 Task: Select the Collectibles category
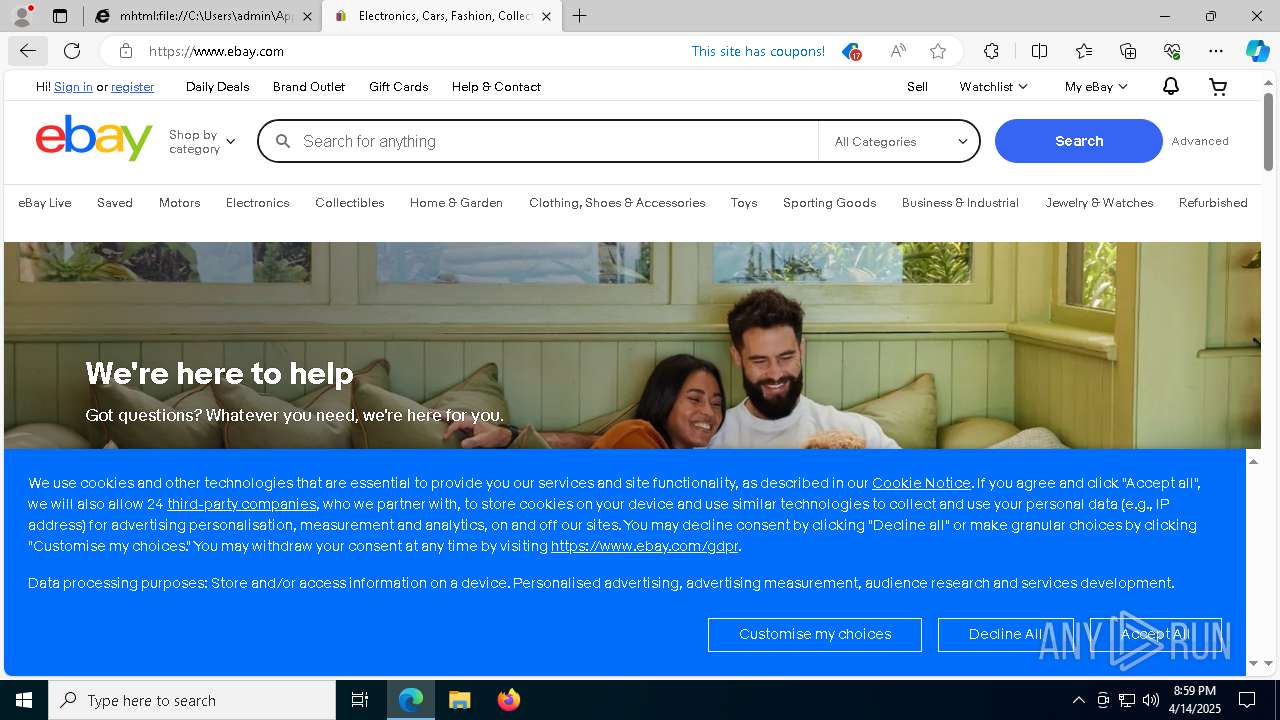tap(350, 203)
